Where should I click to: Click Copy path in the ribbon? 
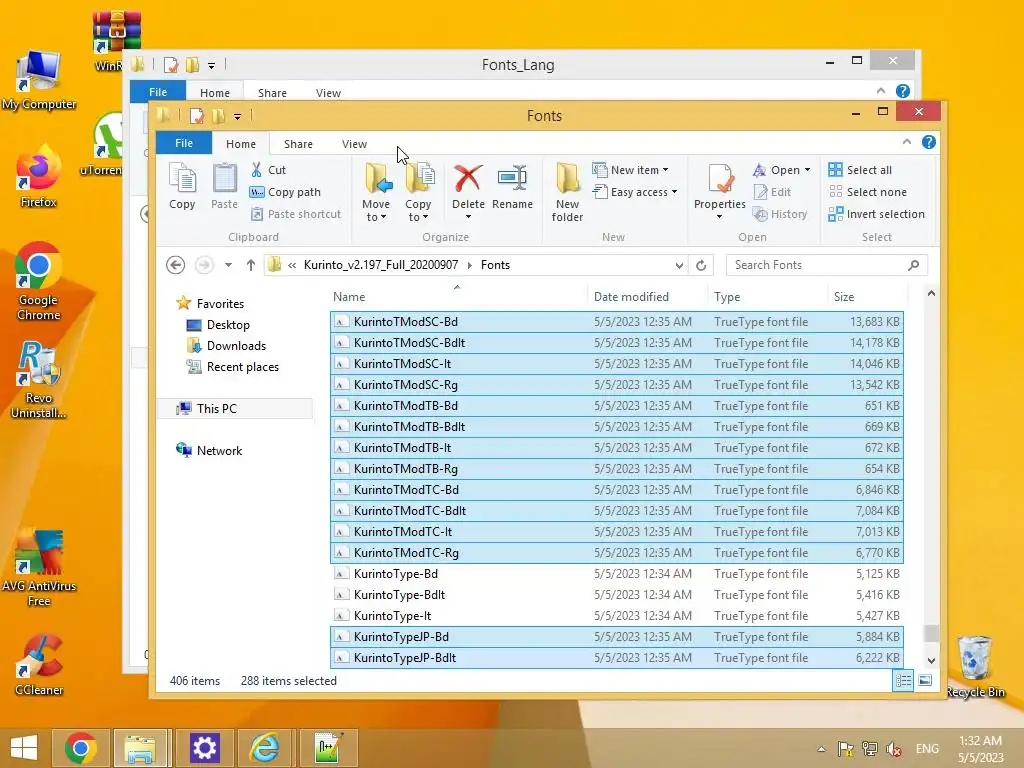pyautogui.click(x=285, y=192)
